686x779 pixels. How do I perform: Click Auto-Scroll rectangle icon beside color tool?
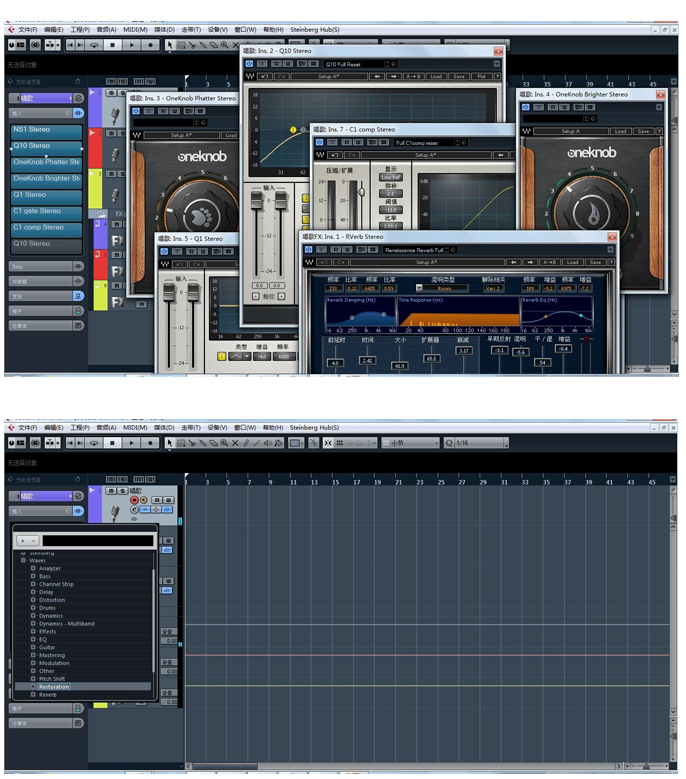coord(296,443)
